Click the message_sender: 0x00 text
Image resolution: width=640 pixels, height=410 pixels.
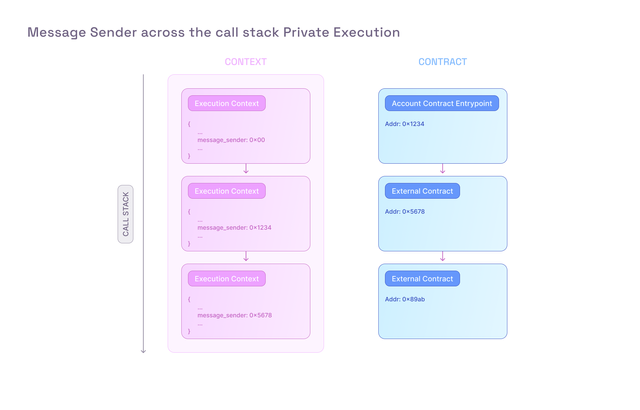[x=231, y=140]
